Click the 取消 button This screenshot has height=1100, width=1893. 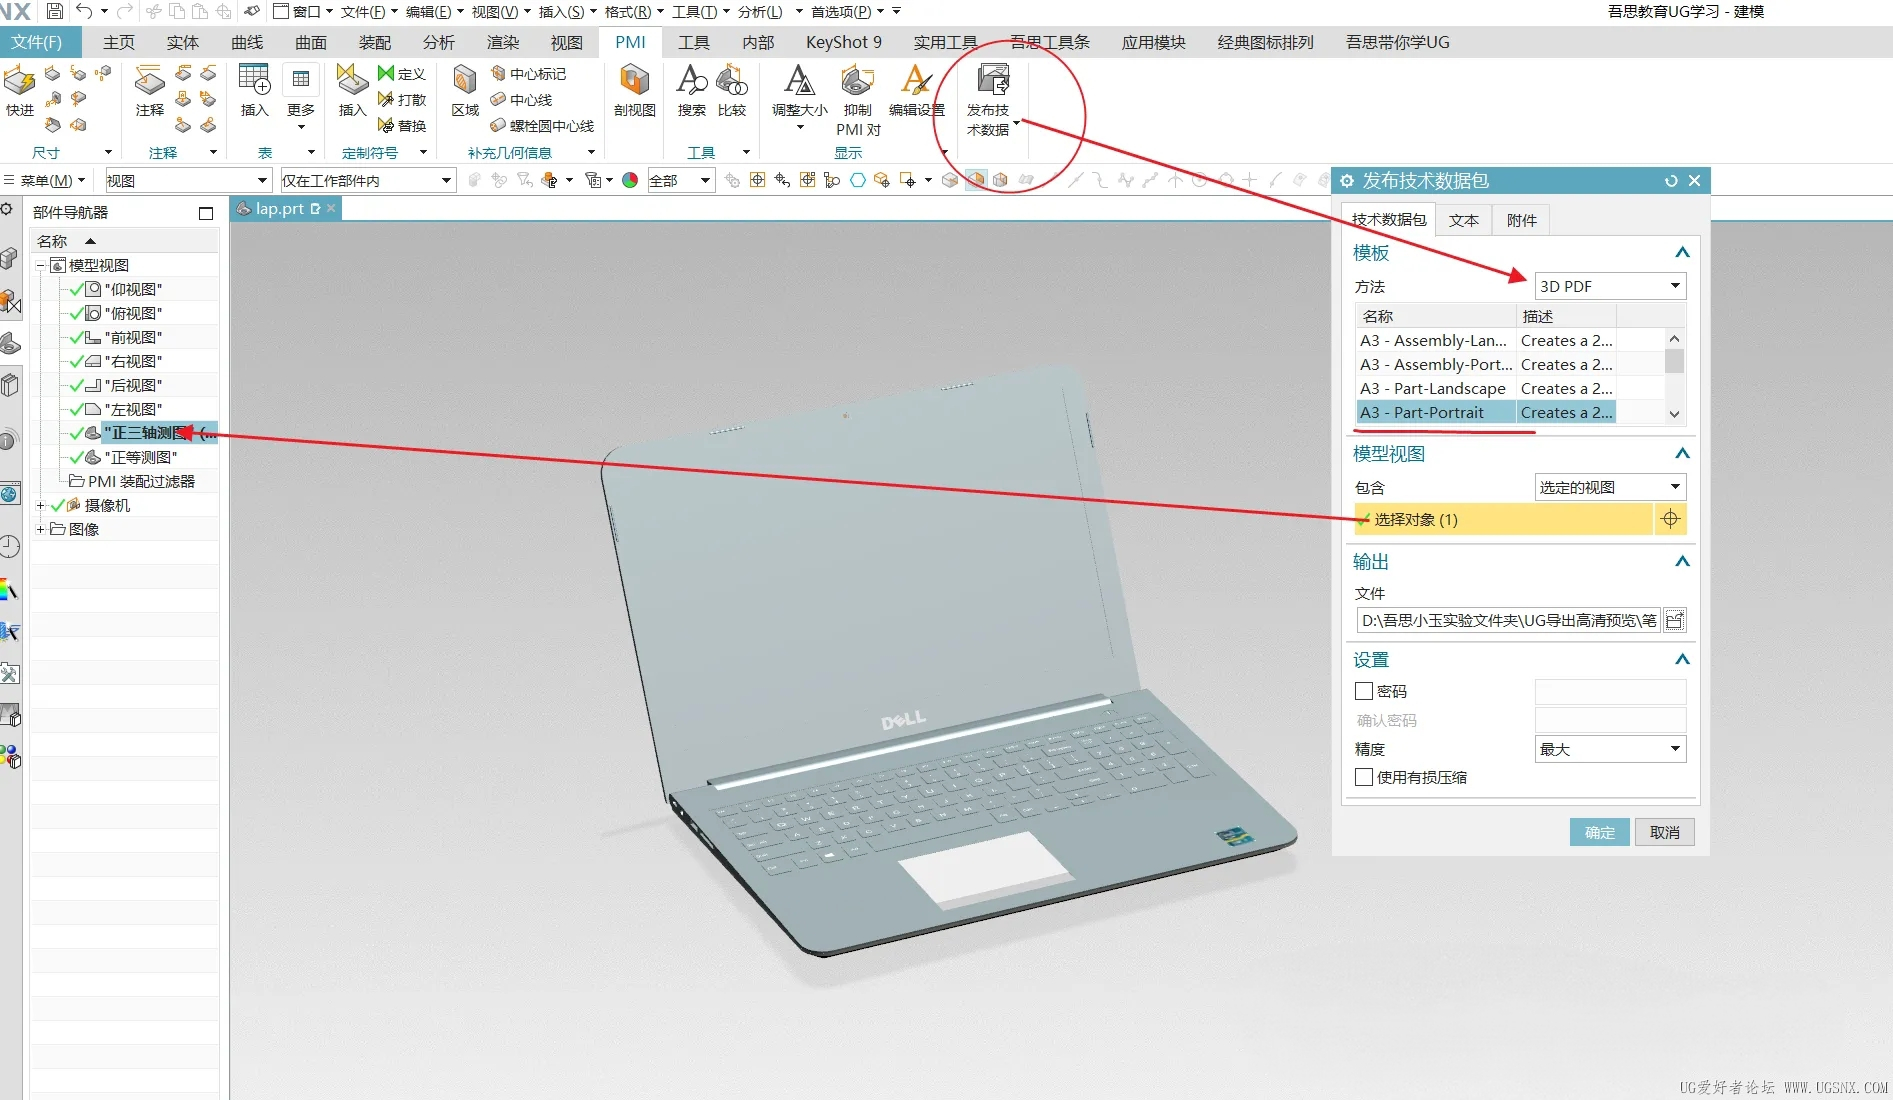1665,832
